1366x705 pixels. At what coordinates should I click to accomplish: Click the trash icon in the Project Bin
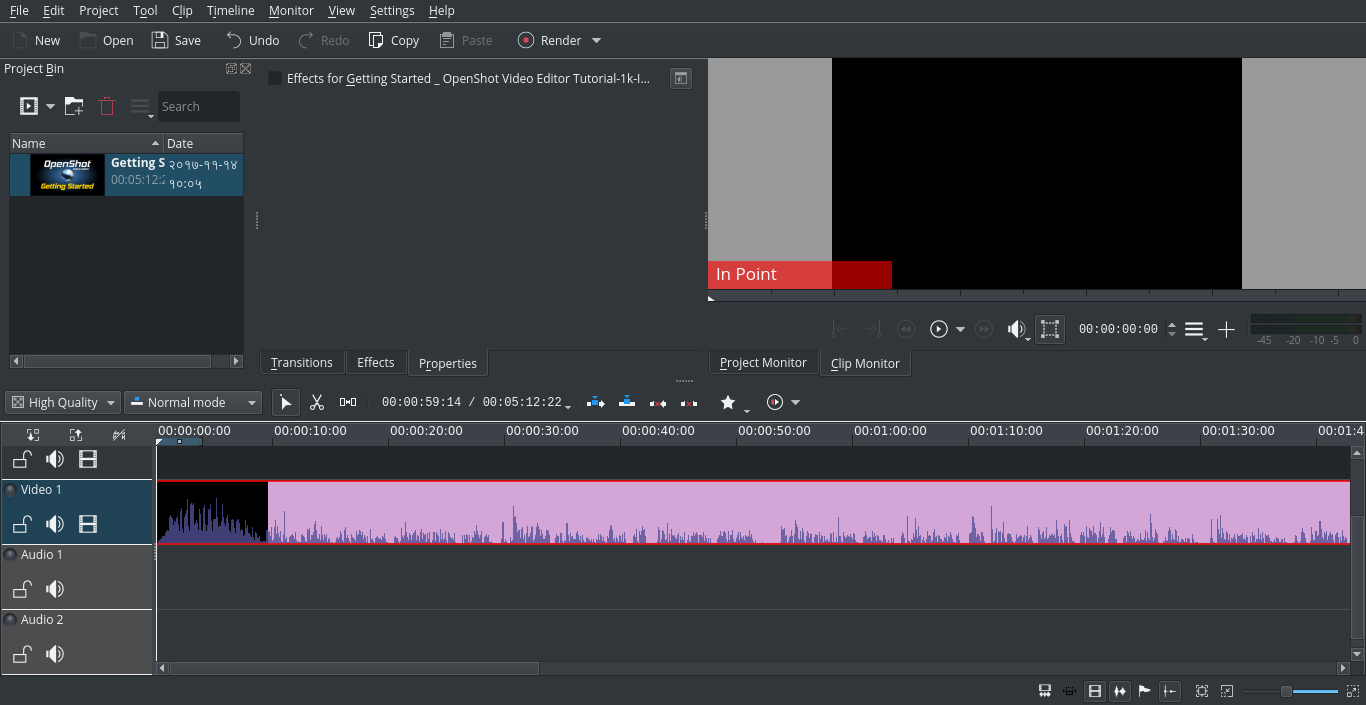[x=106, y=105]
